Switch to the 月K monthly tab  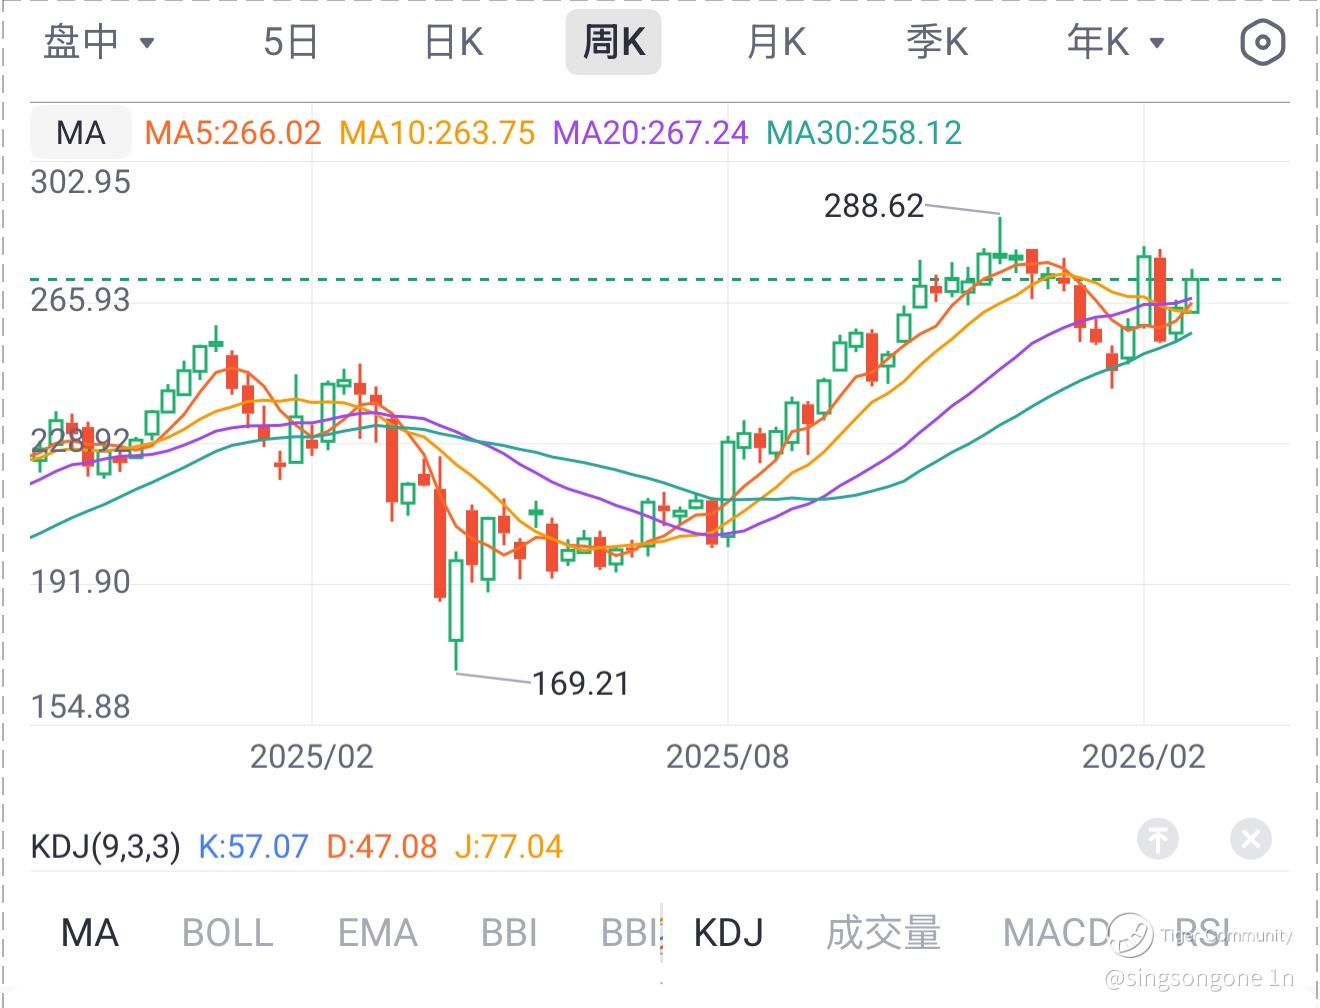(x=776, y=42)
